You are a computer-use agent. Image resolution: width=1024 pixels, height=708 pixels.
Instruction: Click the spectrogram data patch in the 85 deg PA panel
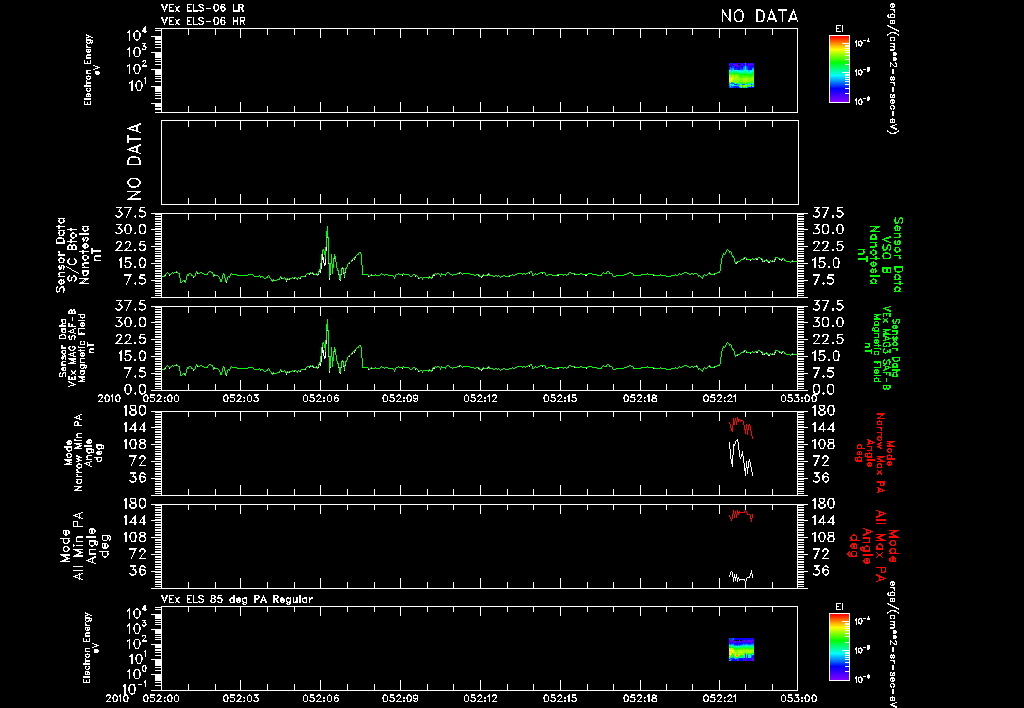pos(741,650)
